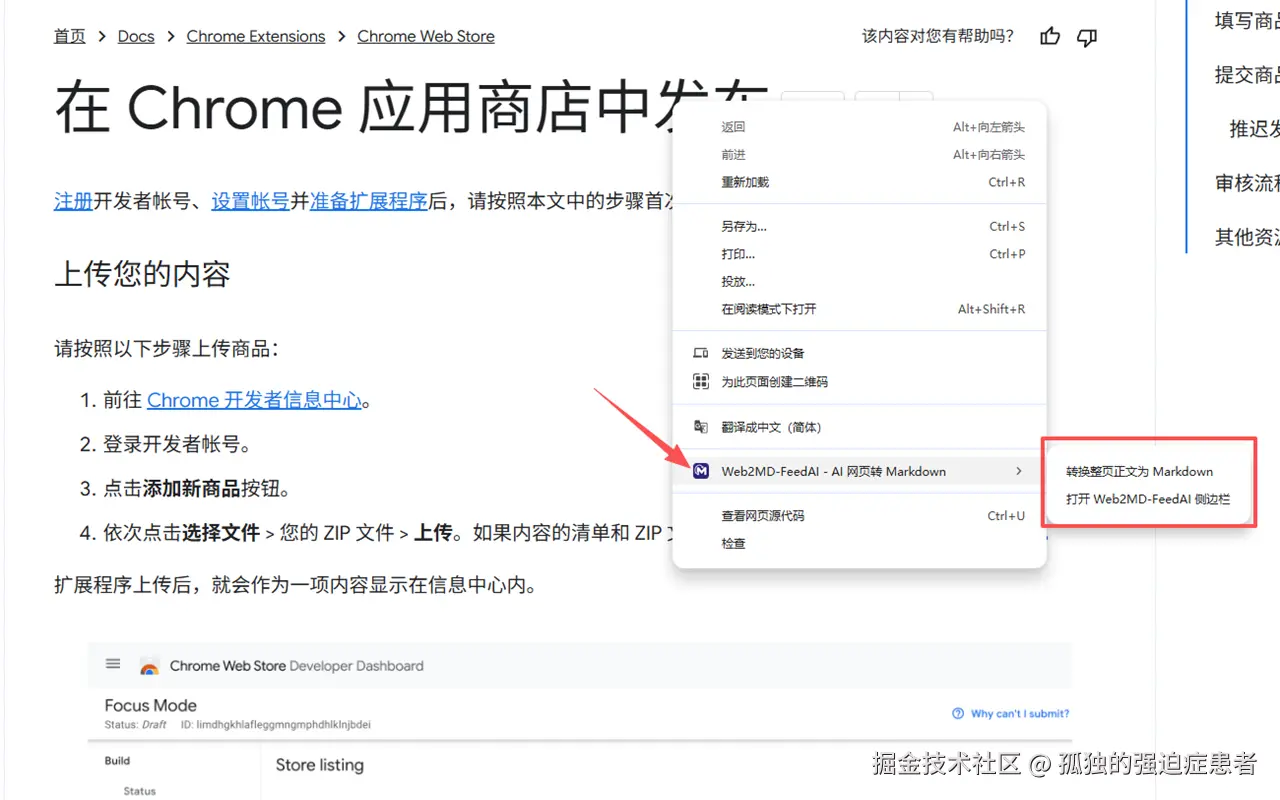This screenshot has width=1280, height=800.
Task: Choose 打开 Web2MD-FeedAI 侧边栏 submenu item
Action: click(1148, 499)
